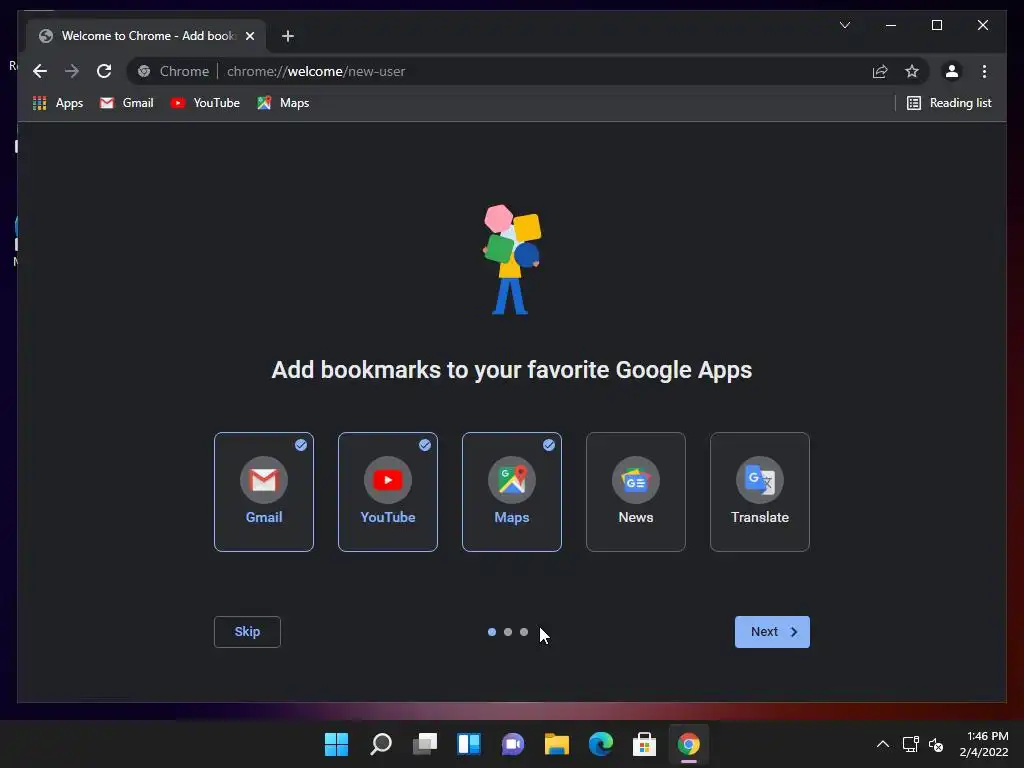The width and height of the screenshot is (1024, 768).
Task: Open the Reading list panel
Action: coord(949,103)
